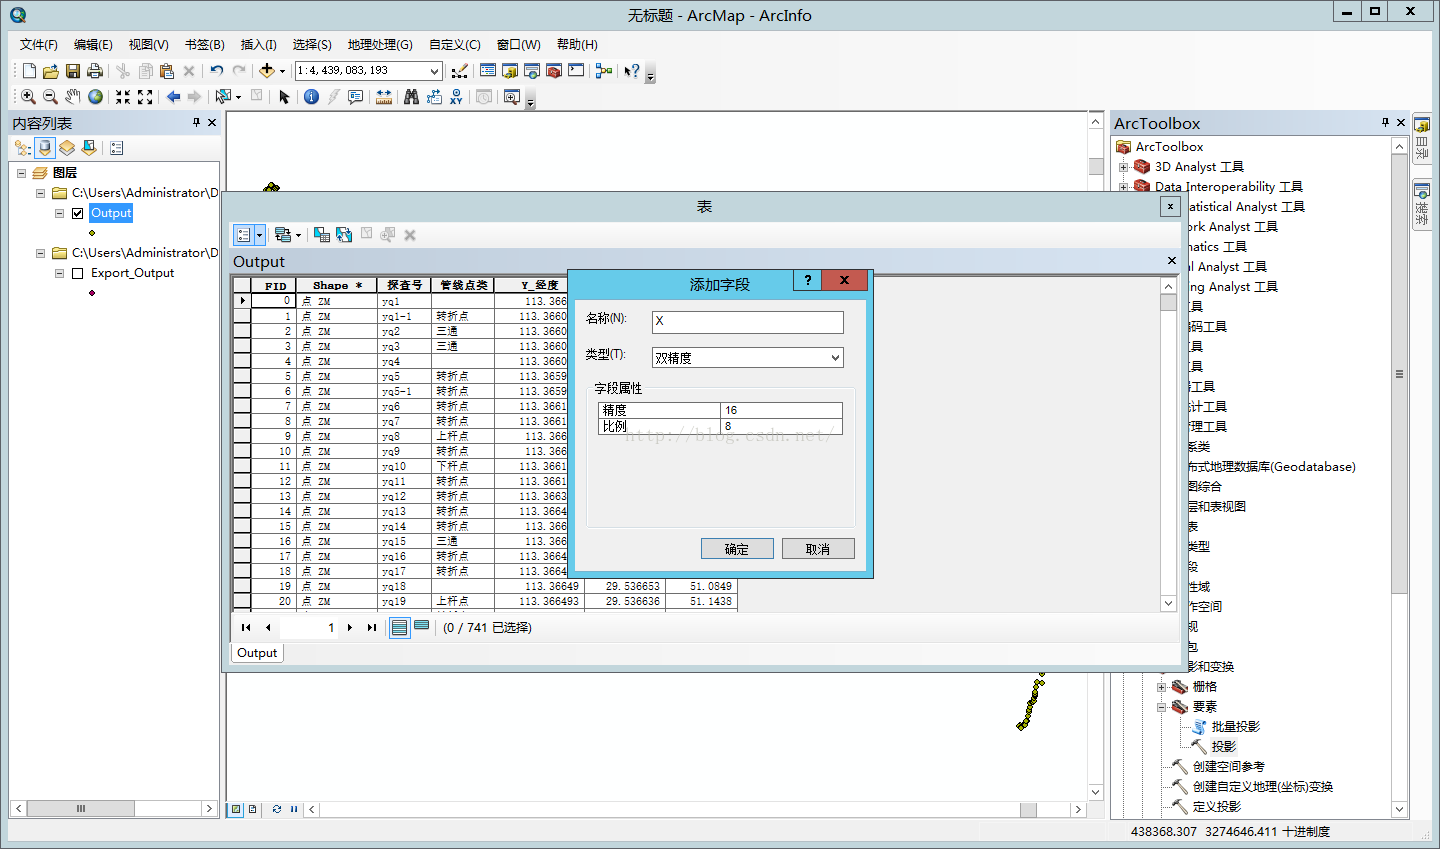This screenshot has width=1440, height=849.
Task: List By Visibility in table of contents
Action: pyautogui.click(x=67, y=148)
